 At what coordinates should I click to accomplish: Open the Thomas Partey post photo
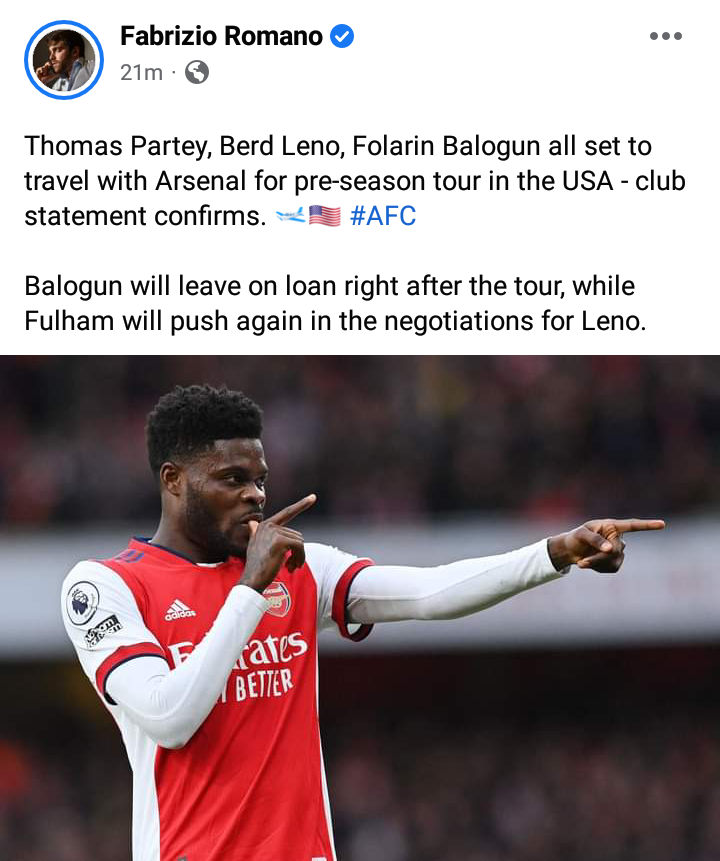(360, 608)
